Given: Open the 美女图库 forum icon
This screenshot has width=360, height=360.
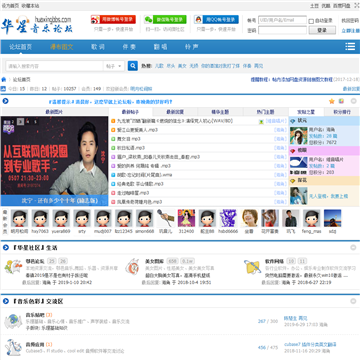Looking at the screenshot, I should [132, 267].
